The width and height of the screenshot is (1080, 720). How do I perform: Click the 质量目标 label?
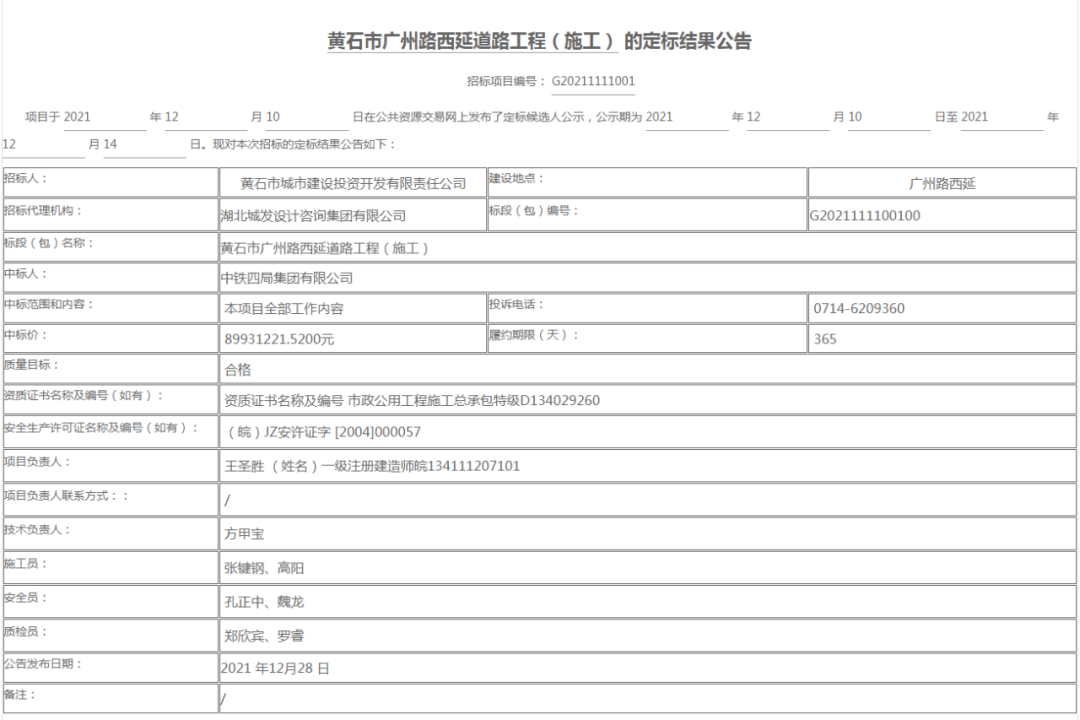[x=31, y=364]
